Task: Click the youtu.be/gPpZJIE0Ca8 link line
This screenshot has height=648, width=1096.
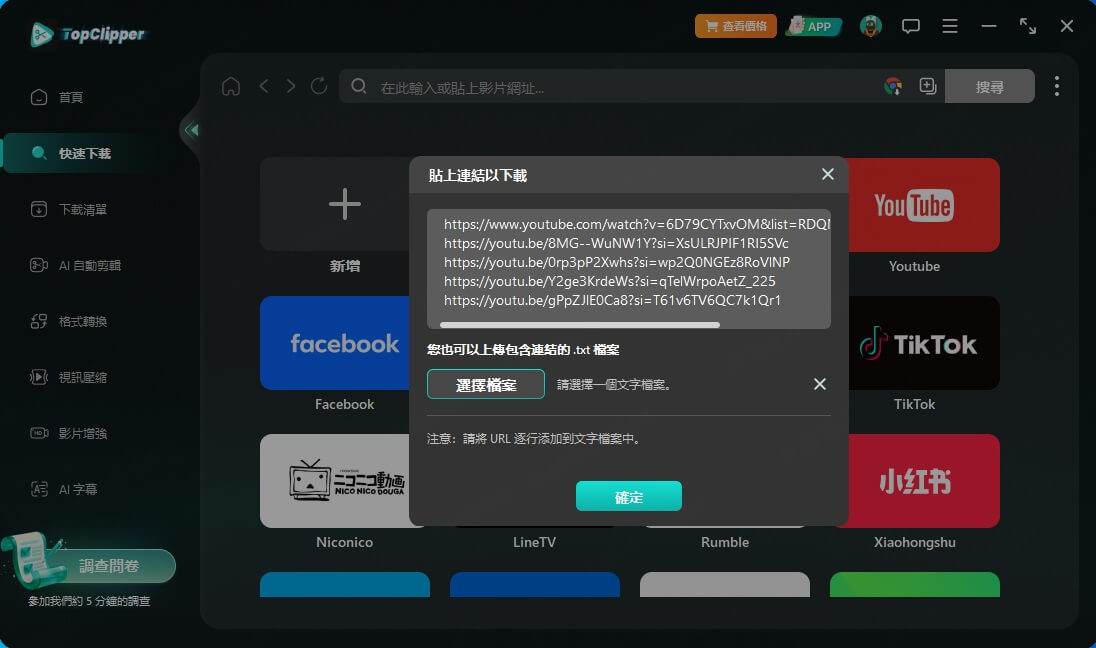Action: 612,300
